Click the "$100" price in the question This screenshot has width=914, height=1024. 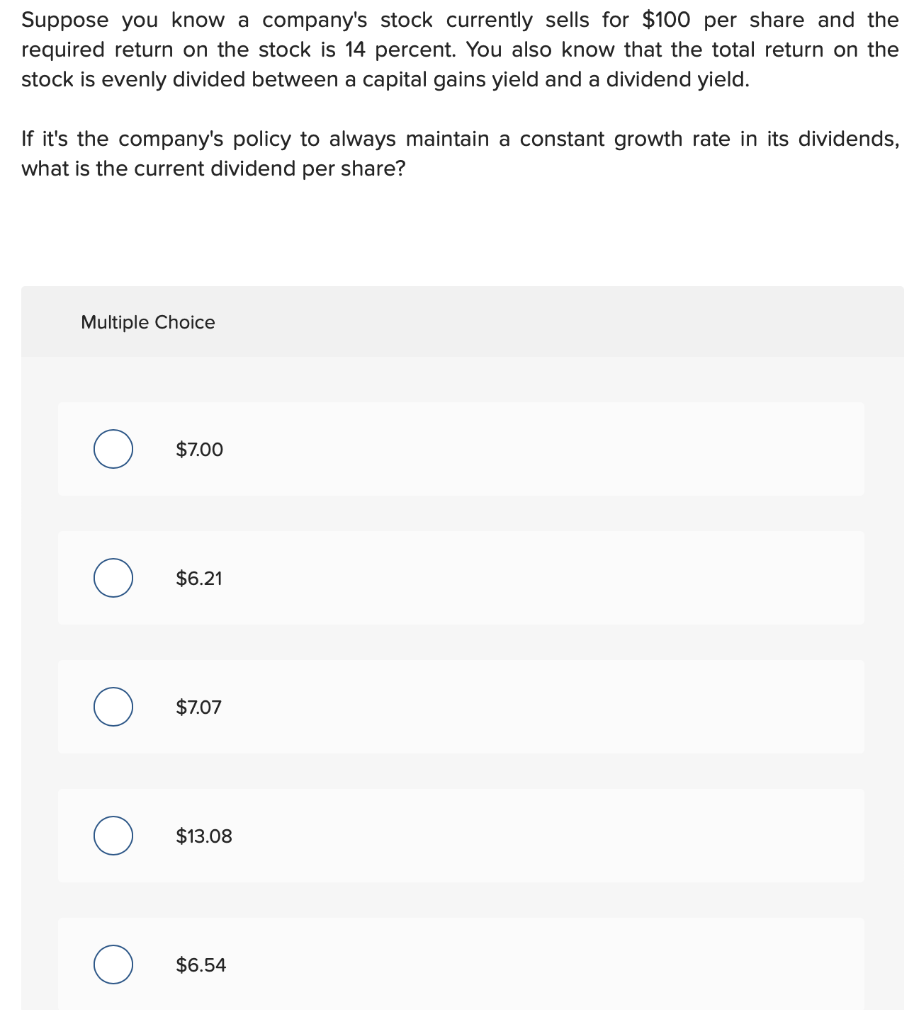667,20
